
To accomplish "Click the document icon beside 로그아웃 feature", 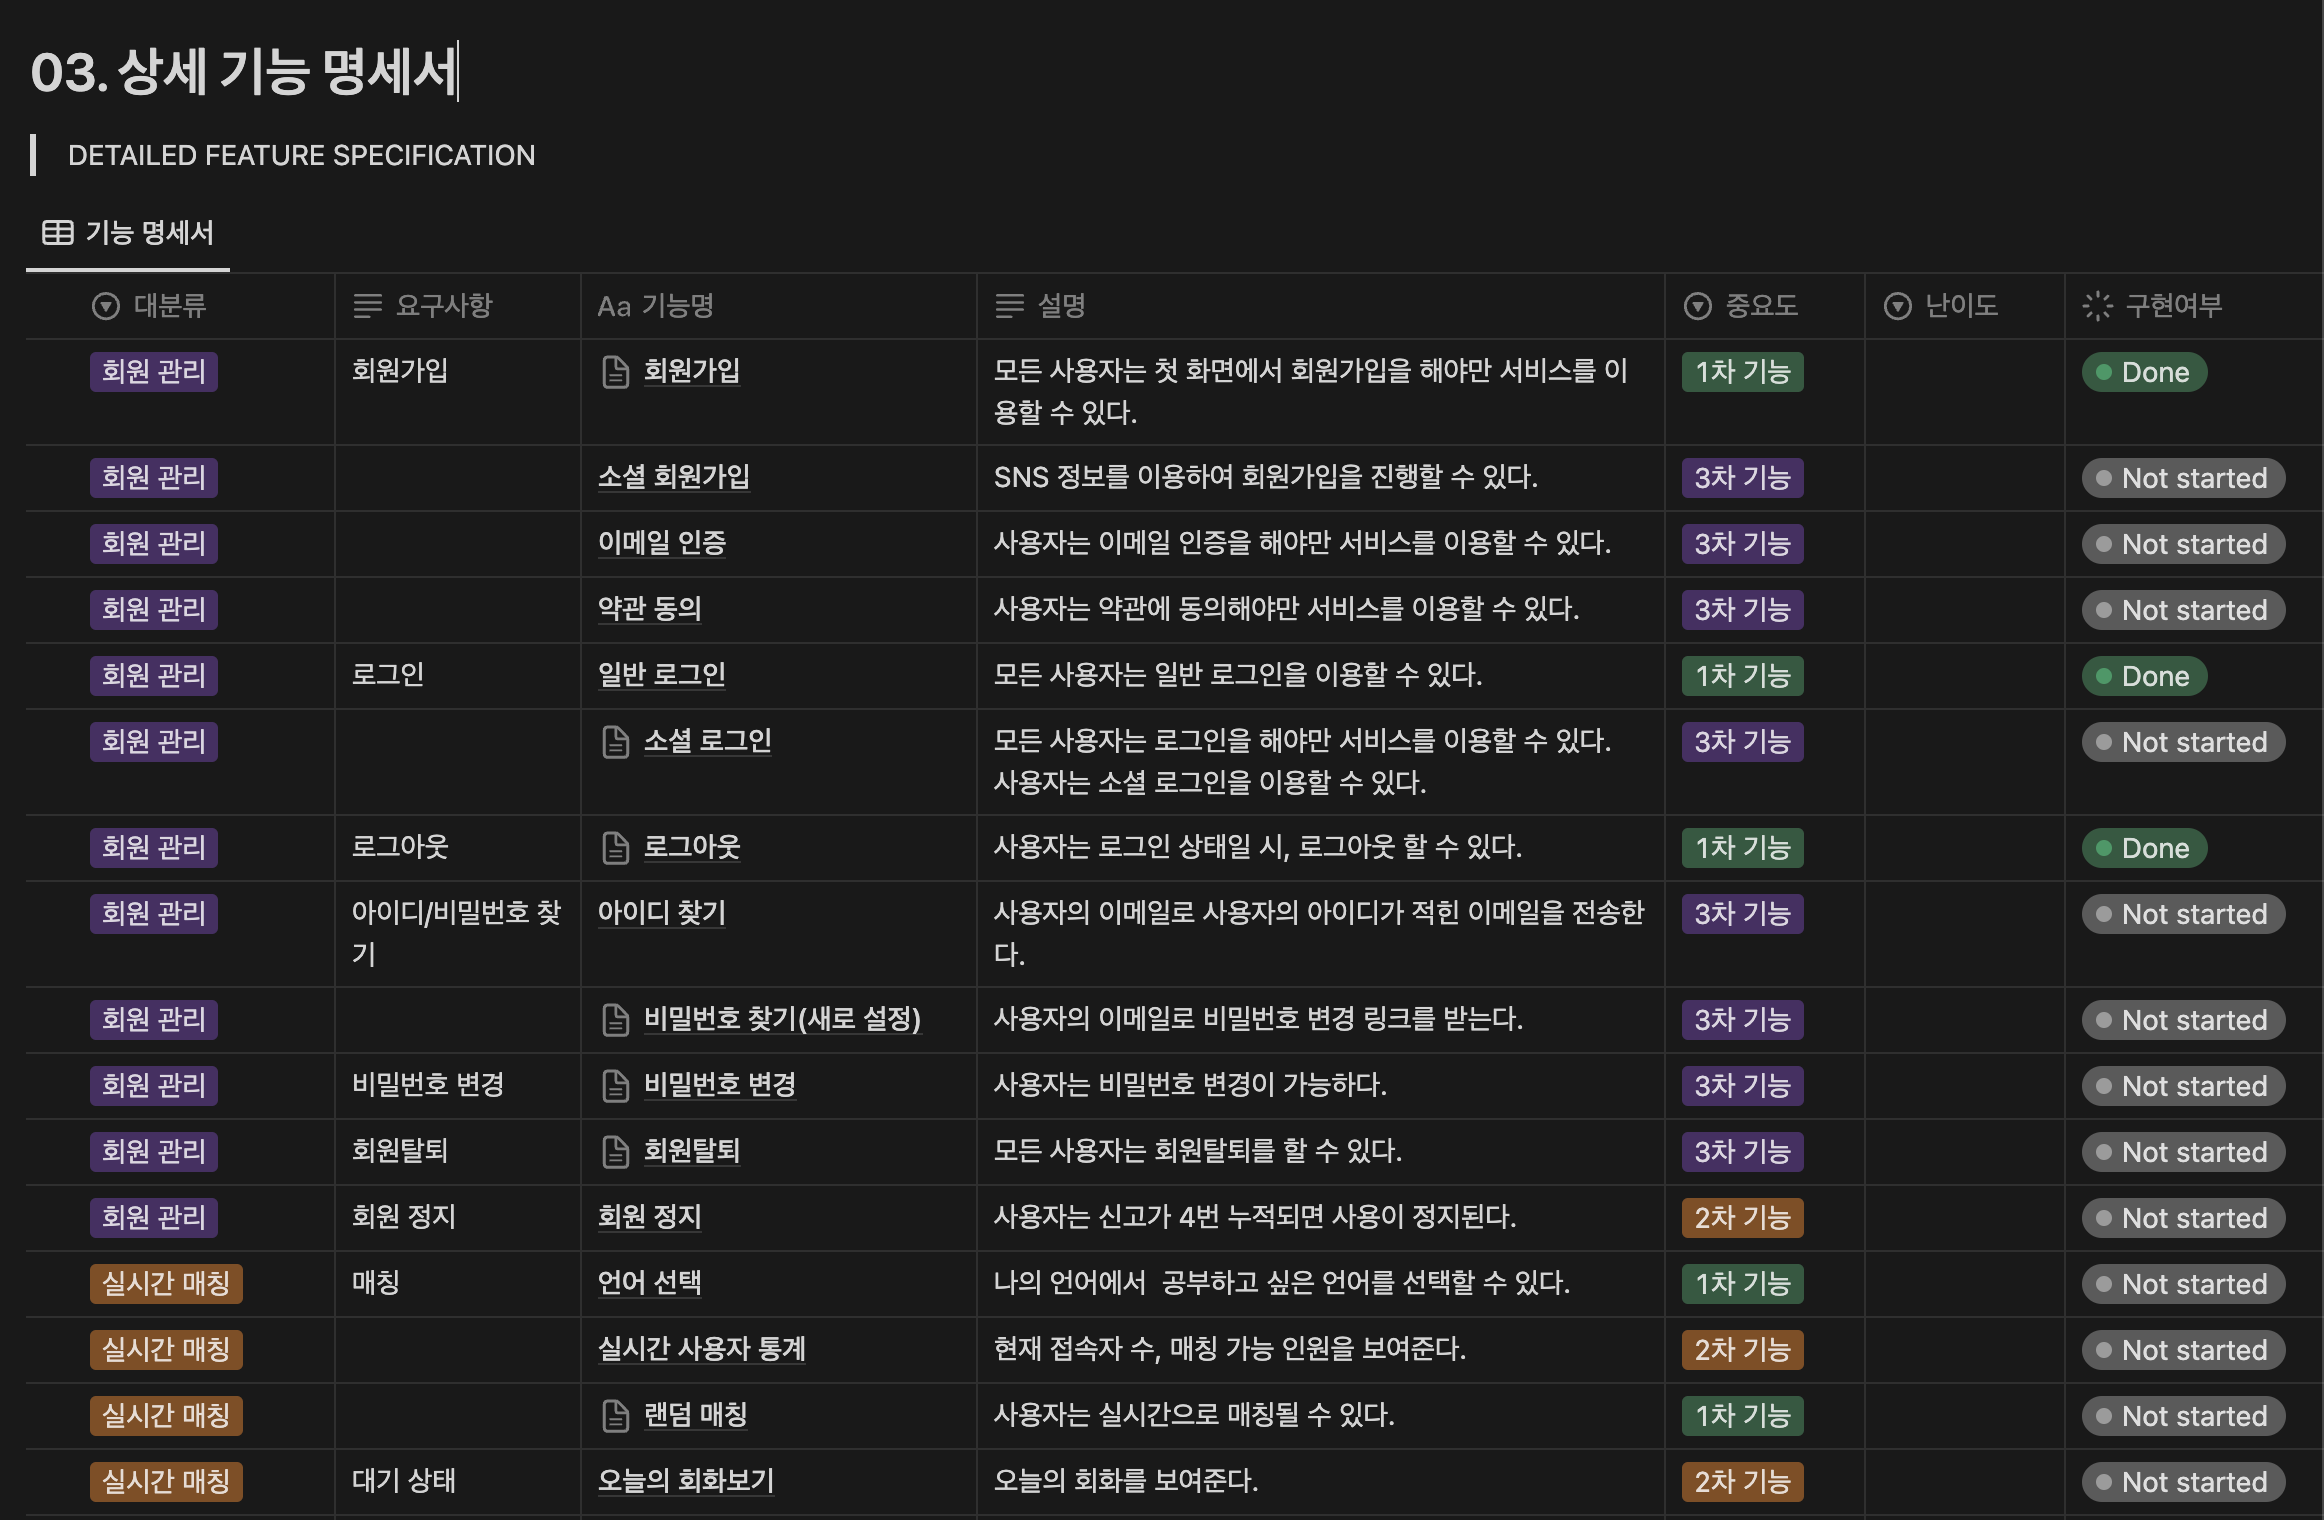I will pos(615,848).
